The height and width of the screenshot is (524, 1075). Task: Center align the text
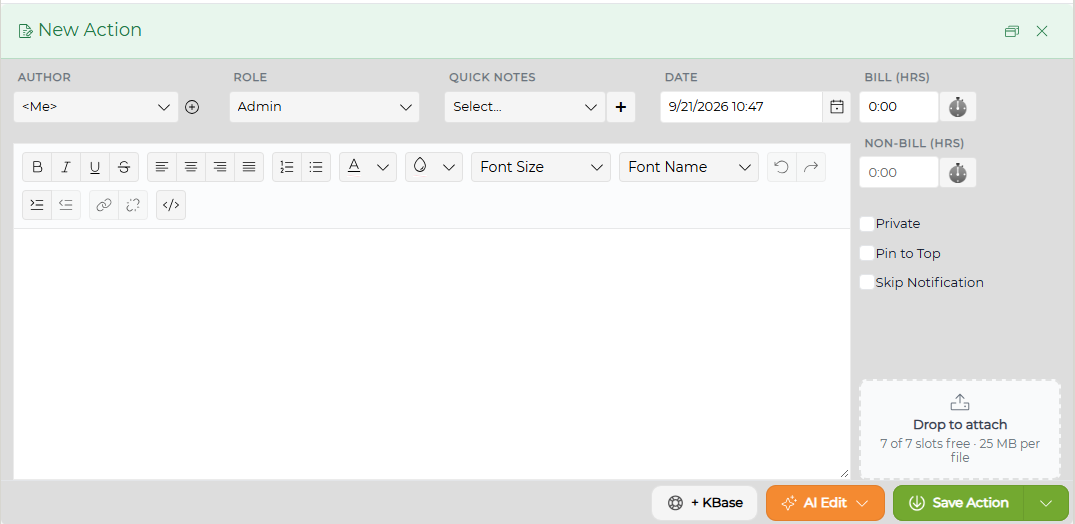[x=191, y=167]
